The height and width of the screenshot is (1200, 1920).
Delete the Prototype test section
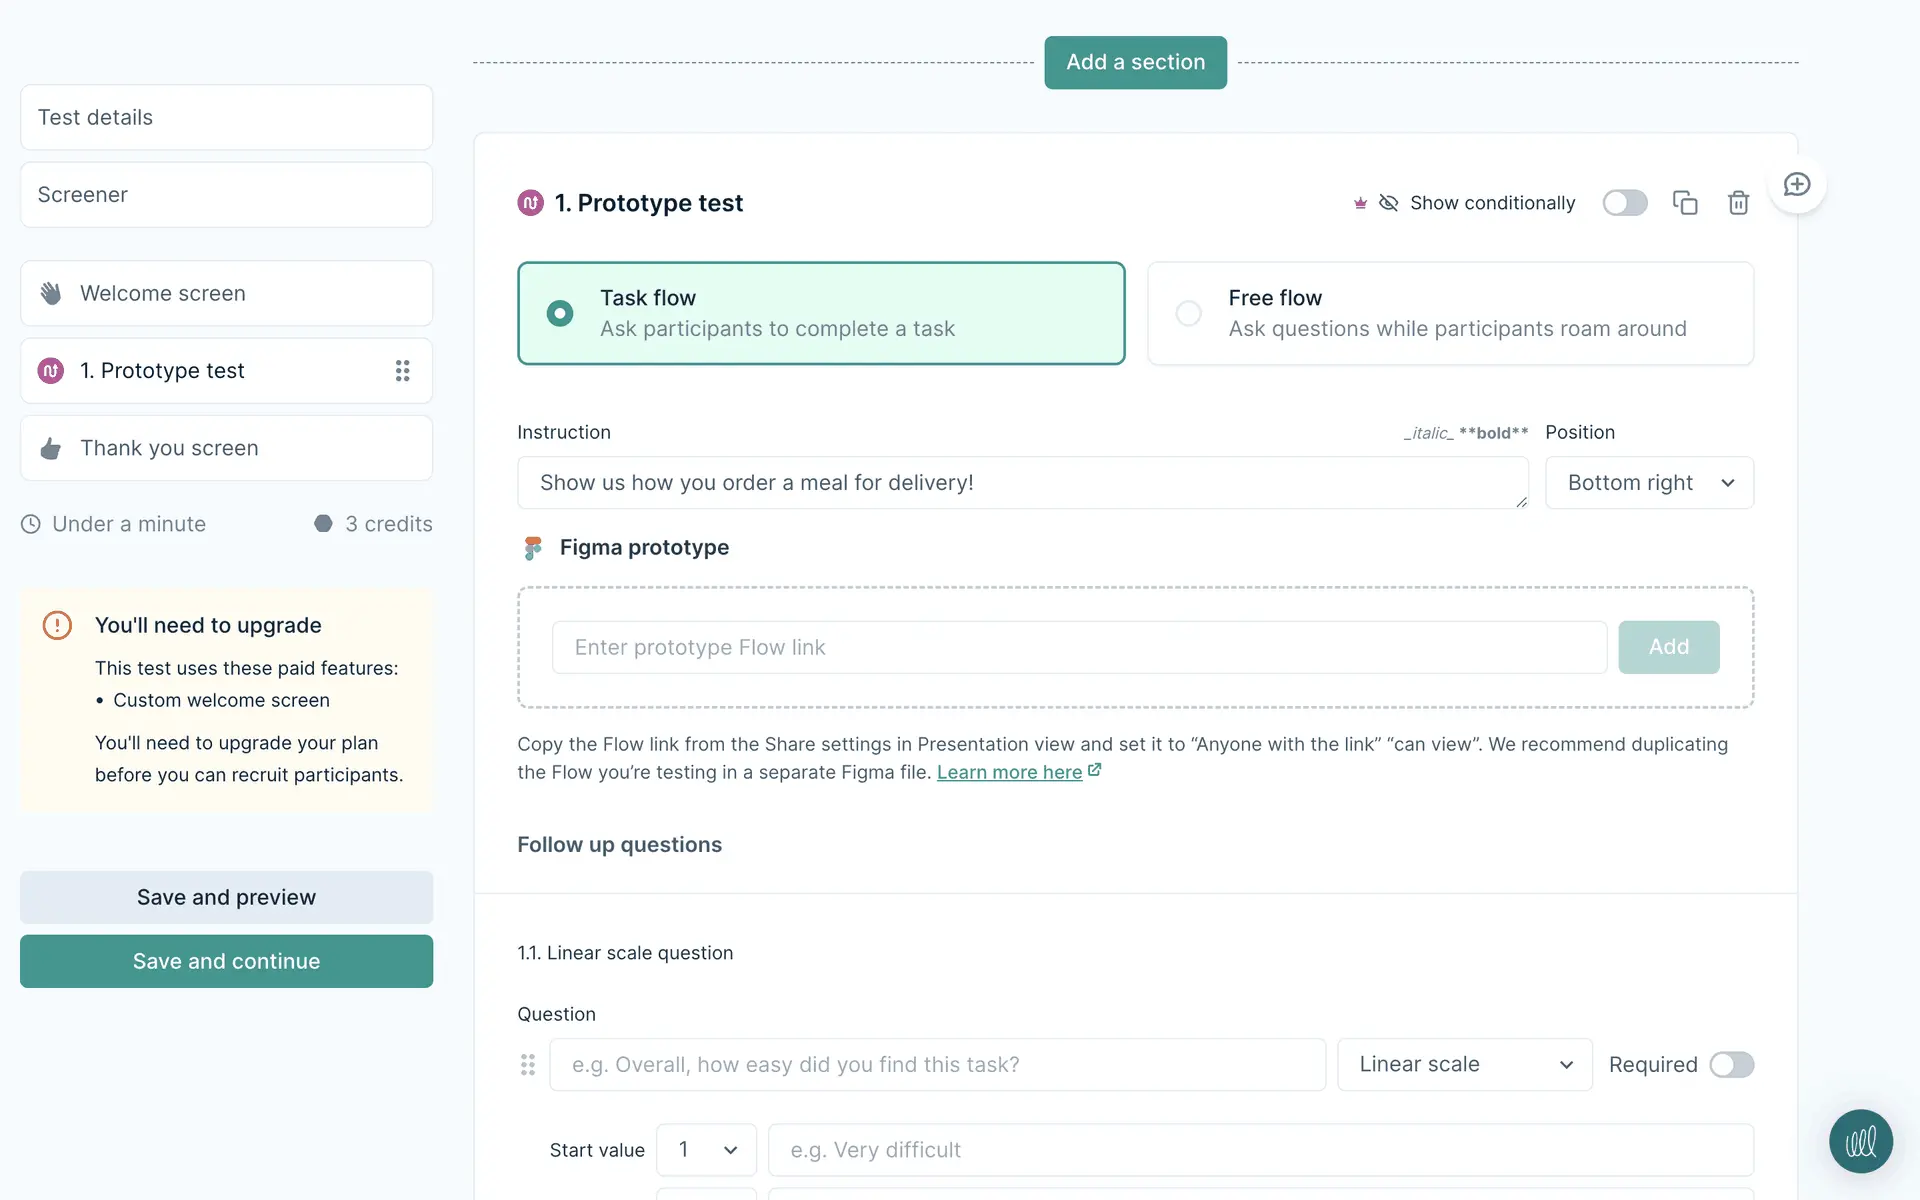click(x=1738, y=203)
